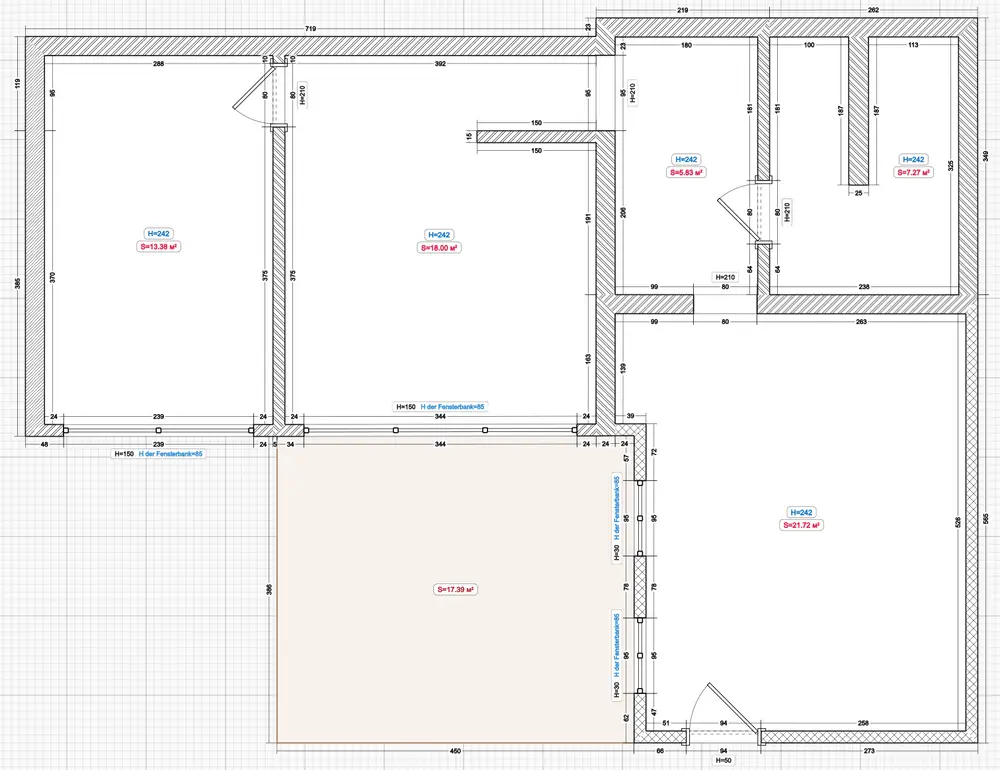Click the S=18.00 room area label
Screen dimensions: 1000x770
[x=439, y=247]
